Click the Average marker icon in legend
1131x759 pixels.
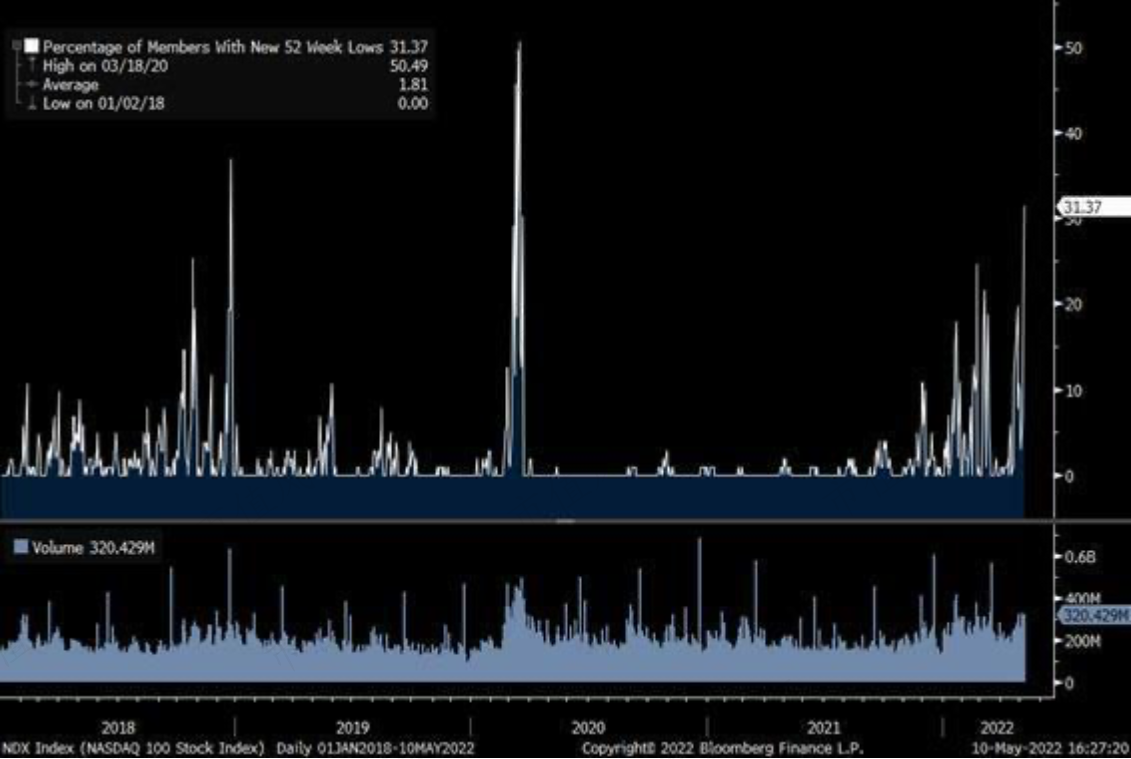[32, 84]
